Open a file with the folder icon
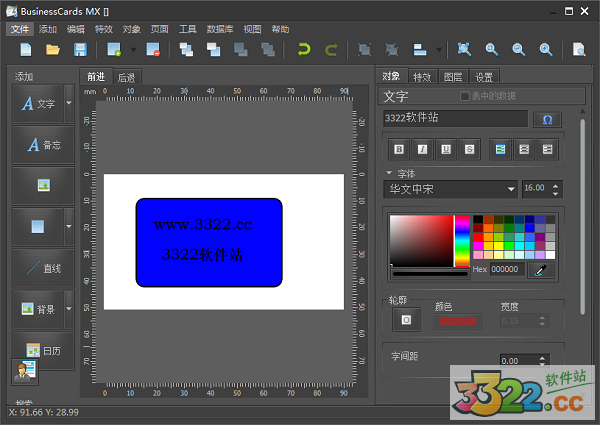 pyautogui.click(x=53, y=50)
